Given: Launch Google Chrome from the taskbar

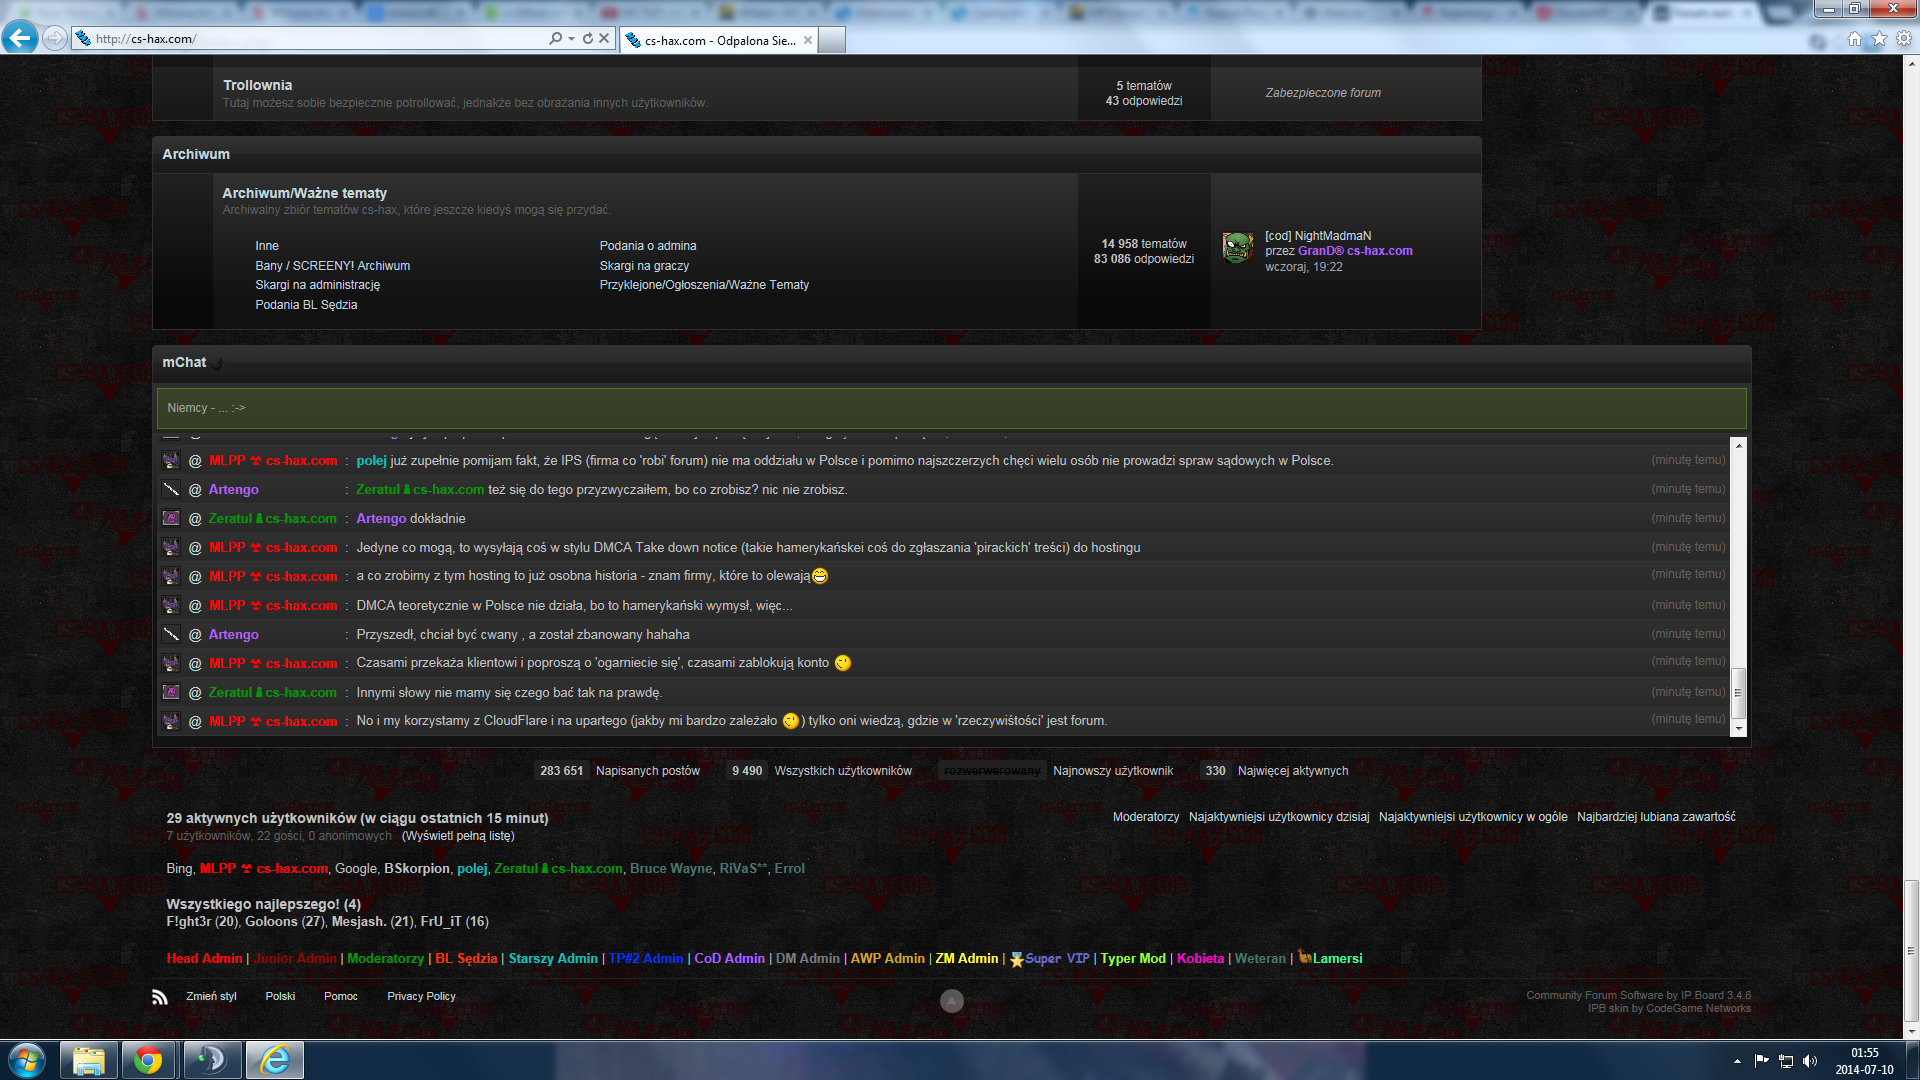Looking at the screenshot, I should [148, 1060].
